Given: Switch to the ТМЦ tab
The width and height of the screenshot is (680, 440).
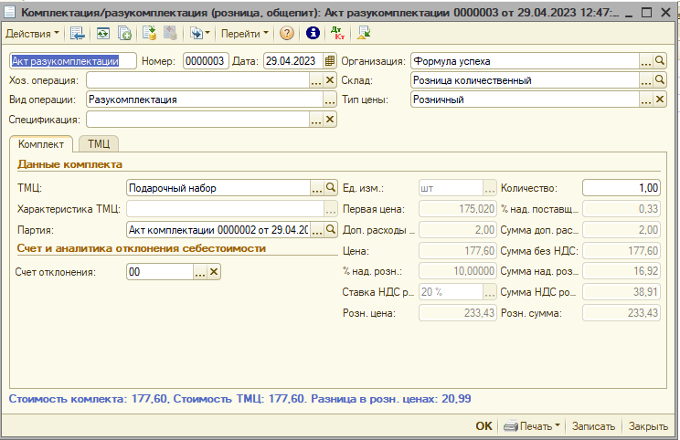Looking at the screenshot, I should (x=98, y=144).
